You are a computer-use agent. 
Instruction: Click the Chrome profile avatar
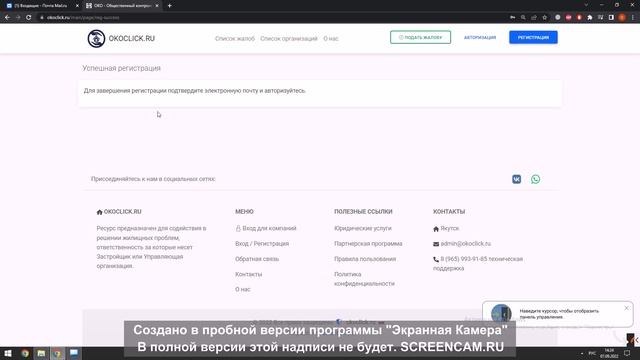point(622,18)
